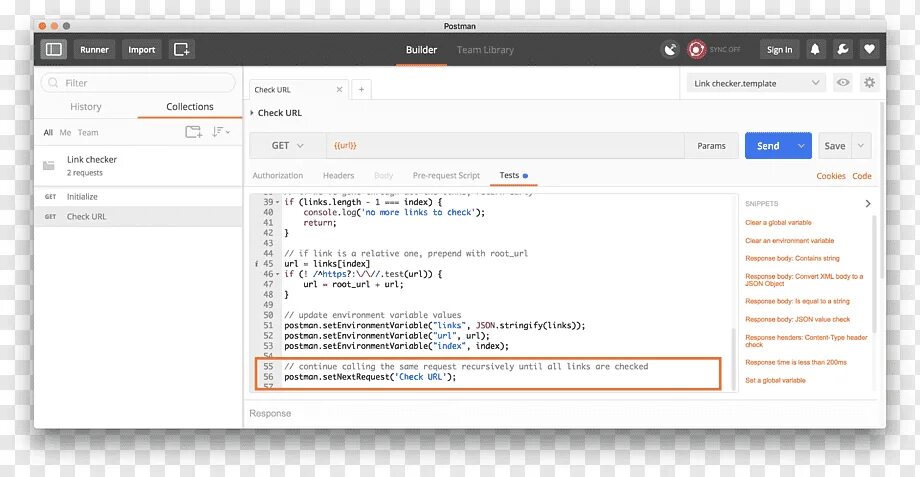Screen dimensions: 920x477
Task: Click the Params button
Action: (x=711, y=146)
